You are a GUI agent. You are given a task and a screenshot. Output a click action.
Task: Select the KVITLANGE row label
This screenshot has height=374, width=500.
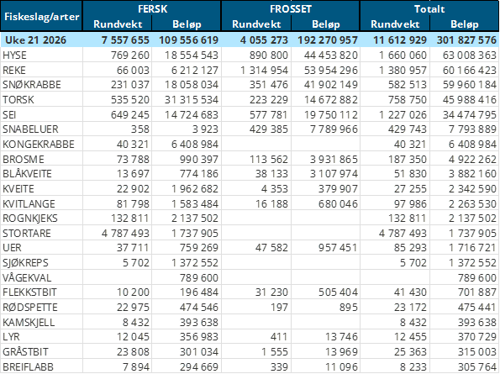tap(29, 204)
